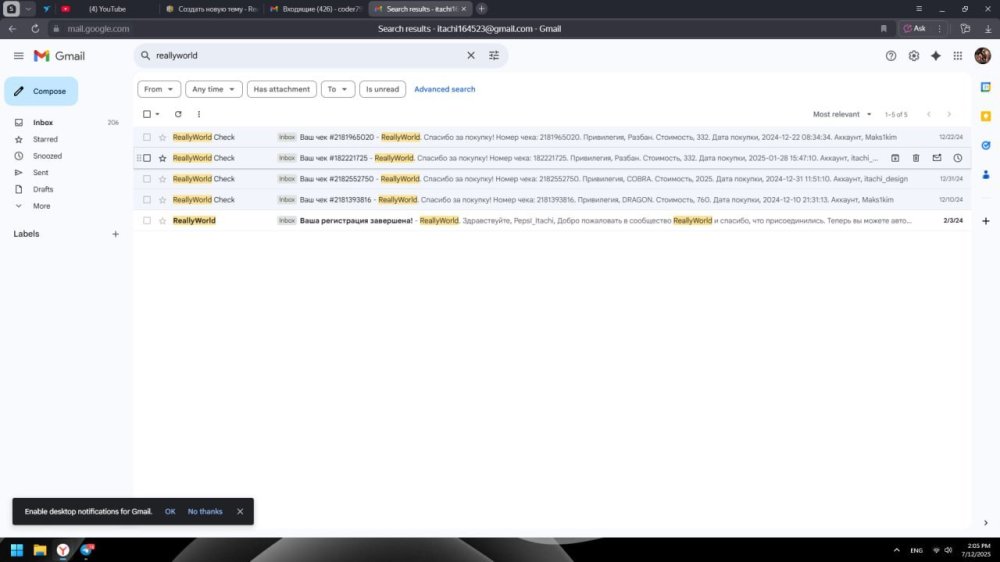Open File Explorer from the taskbar
The width and height of the screenshot is (1000, 562).
(x=40, y=550)
